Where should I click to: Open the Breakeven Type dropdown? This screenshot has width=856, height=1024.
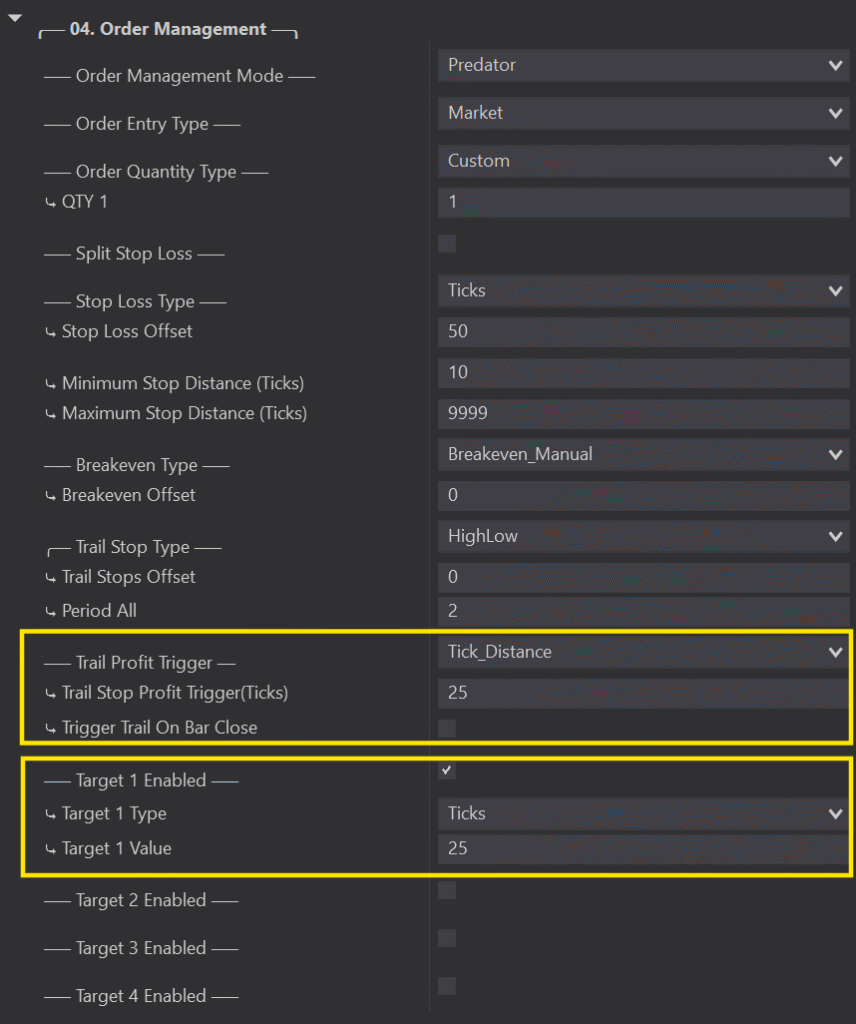pos(642,454)
